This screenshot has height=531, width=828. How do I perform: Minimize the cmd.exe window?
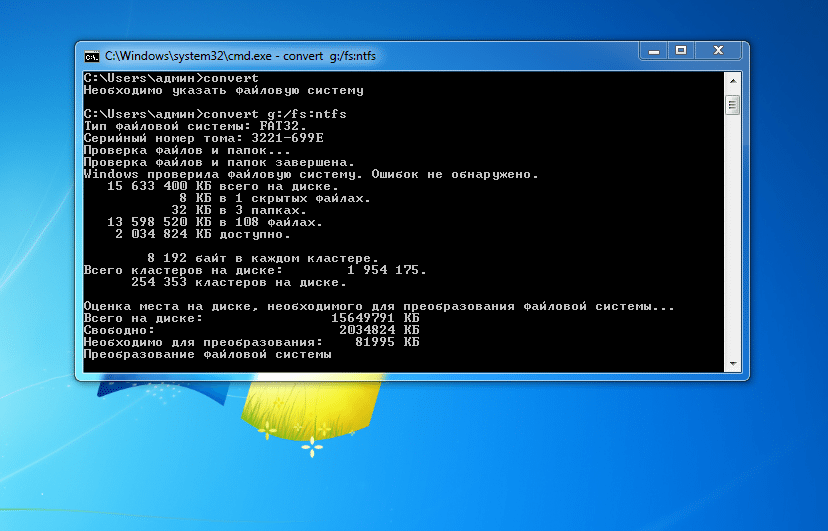coord(654,51)
